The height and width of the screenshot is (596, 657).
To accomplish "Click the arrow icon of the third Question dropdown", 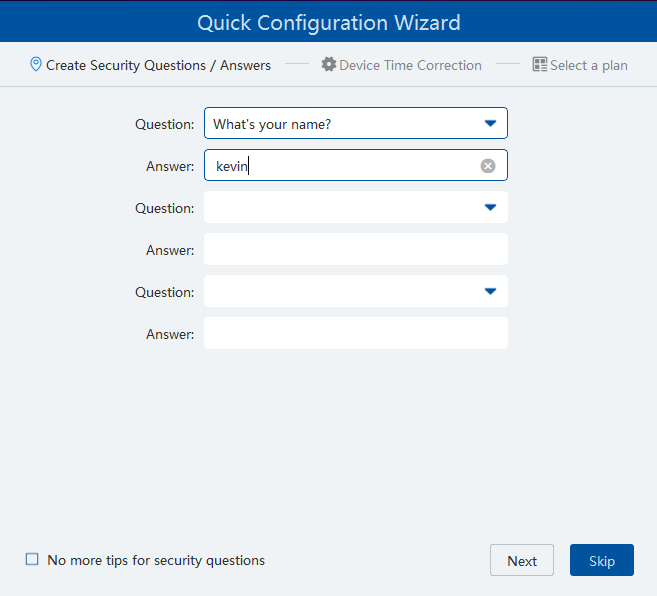I will pos(490,292).
